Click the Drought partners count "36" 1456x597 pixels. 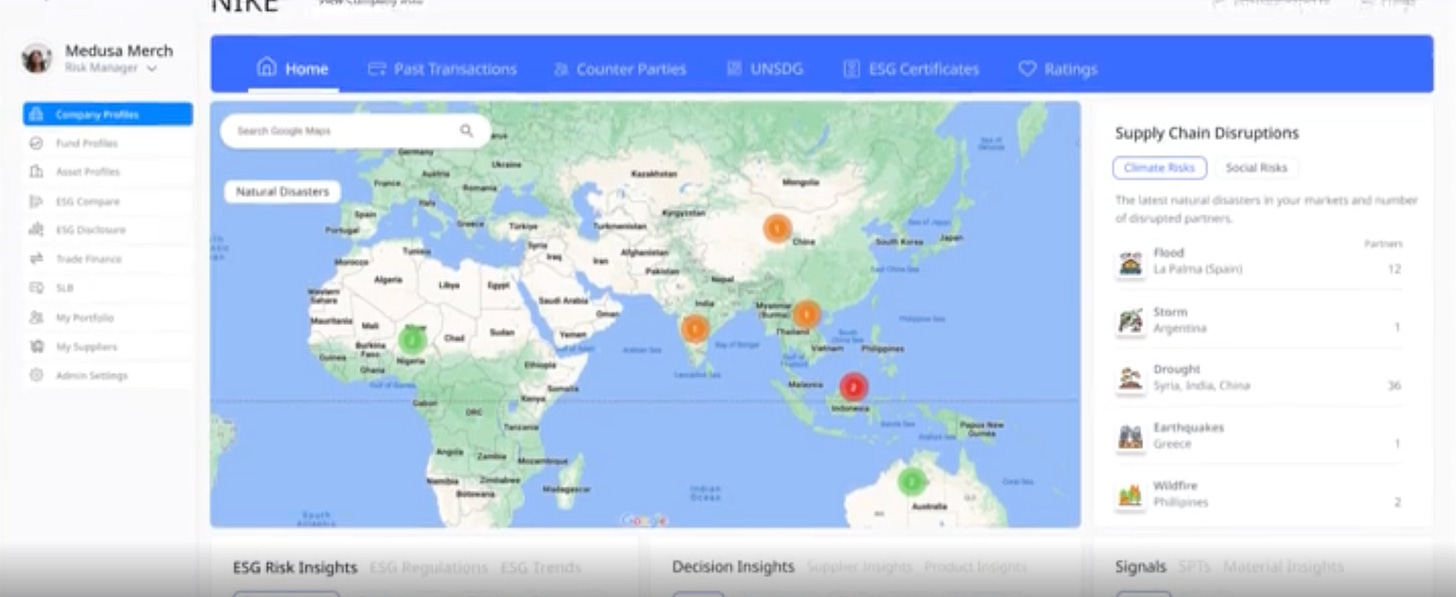click(x=1394, y=385)
